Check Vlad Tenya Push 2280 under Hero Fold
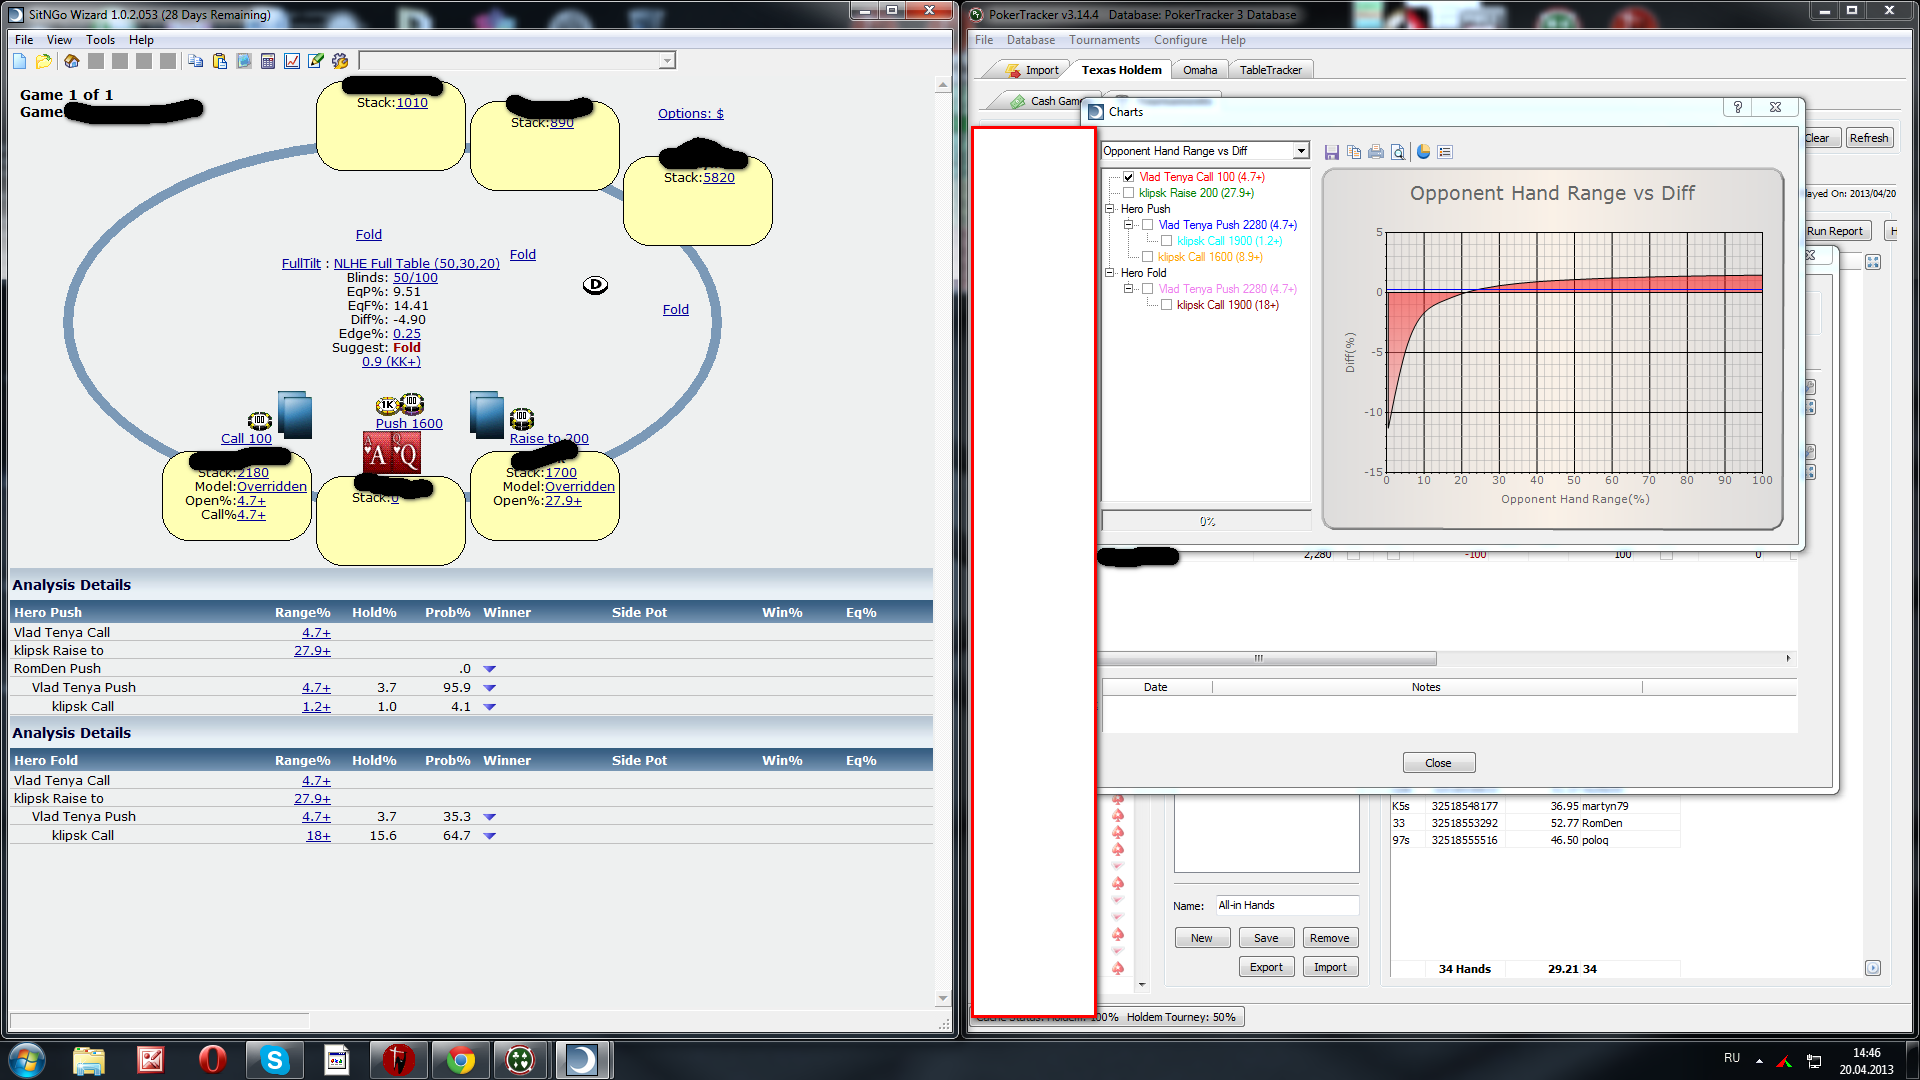 [x=1148, y=289]
